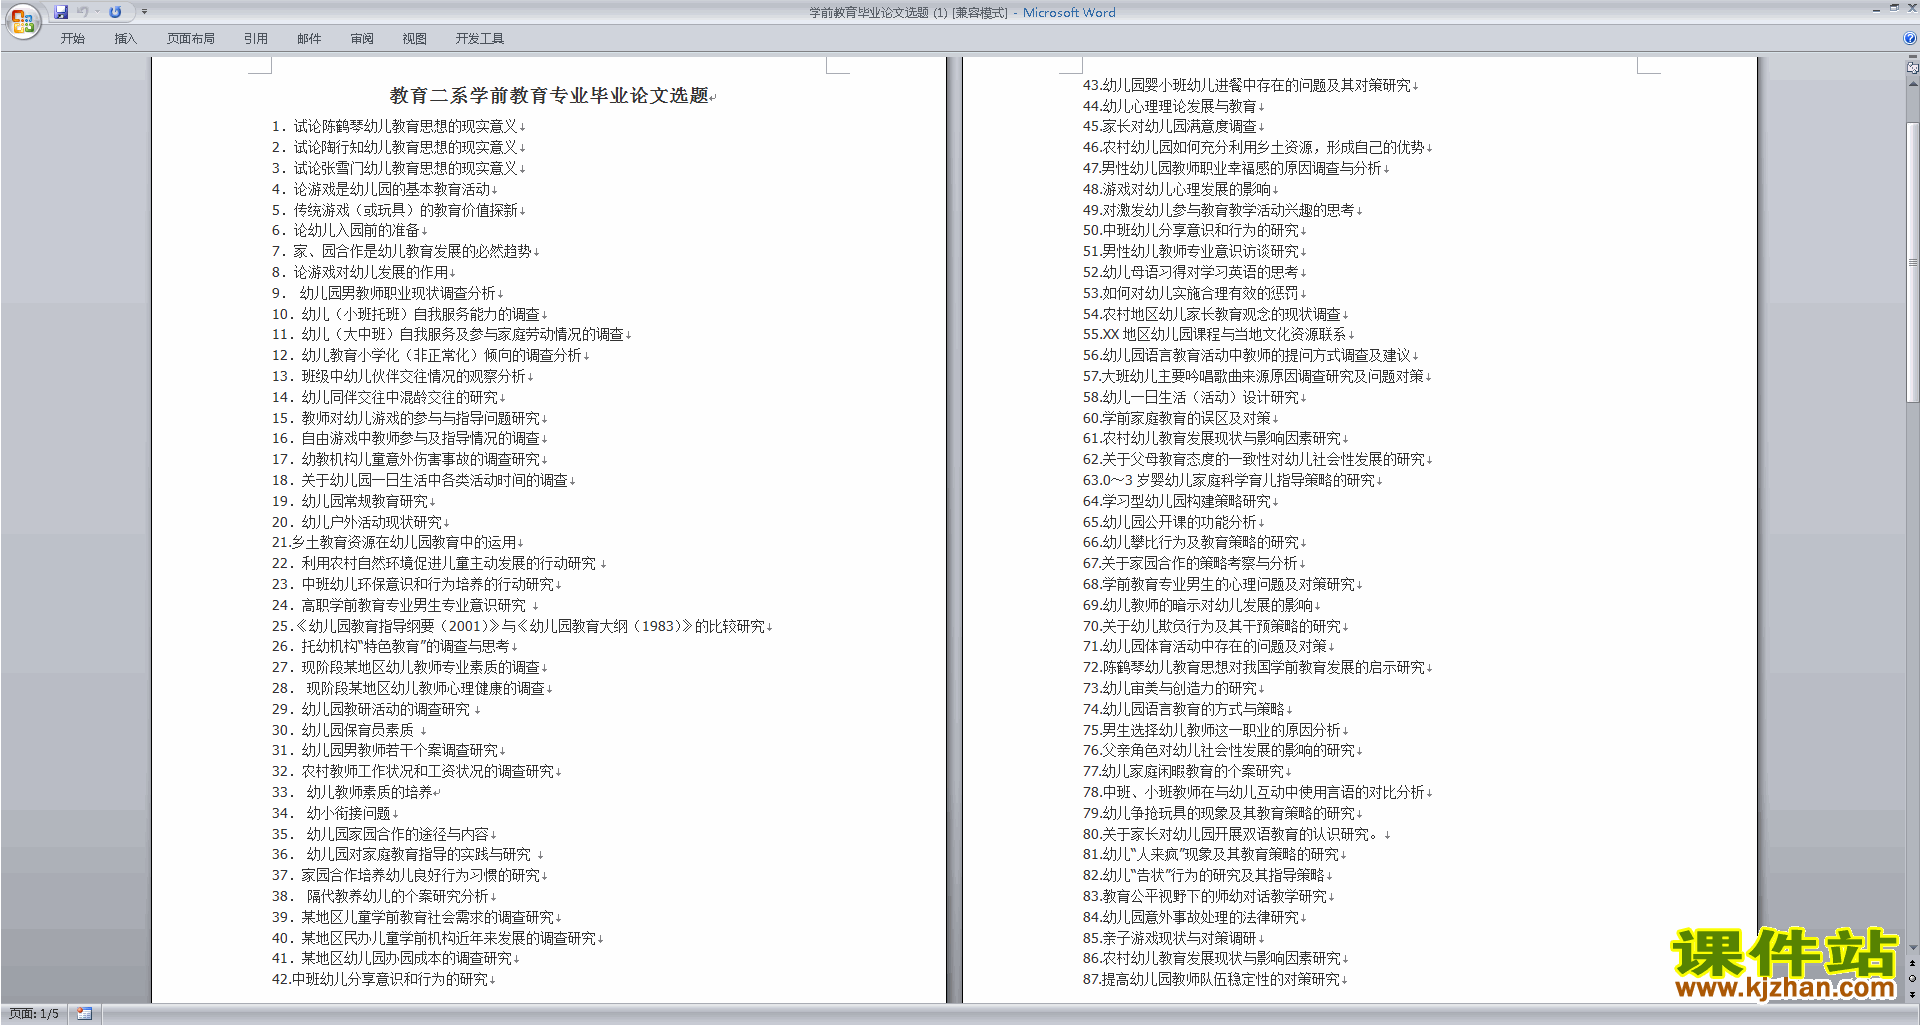
Task: Open the Select Browse Object button
Action: [x=1912, y=978]
